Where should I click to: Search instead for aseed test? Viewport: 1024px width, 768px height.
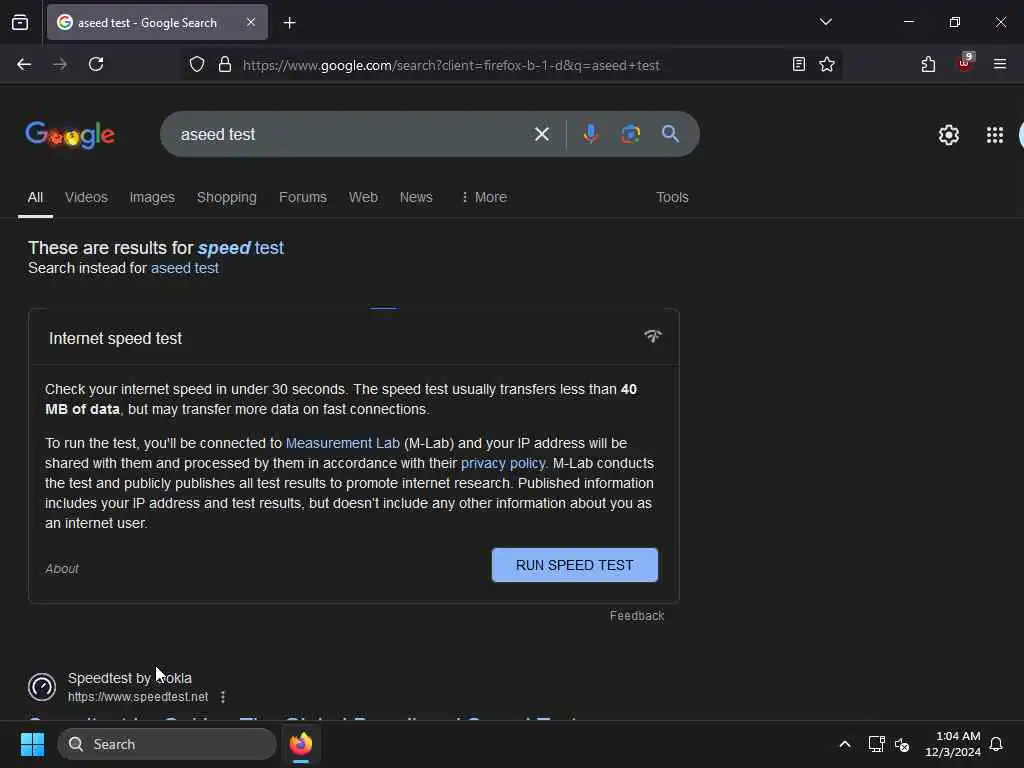[x=185, y=268]
